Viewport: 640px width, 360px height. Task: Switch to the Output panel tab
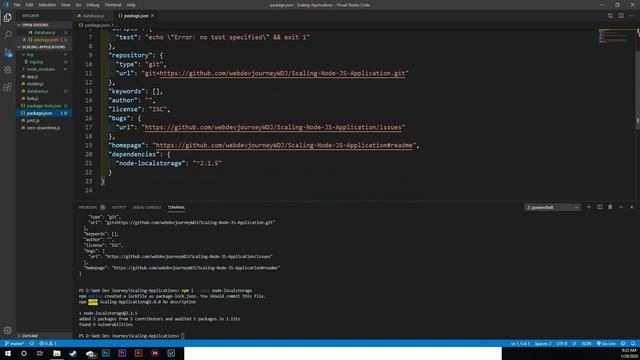[x=119, y=207]
